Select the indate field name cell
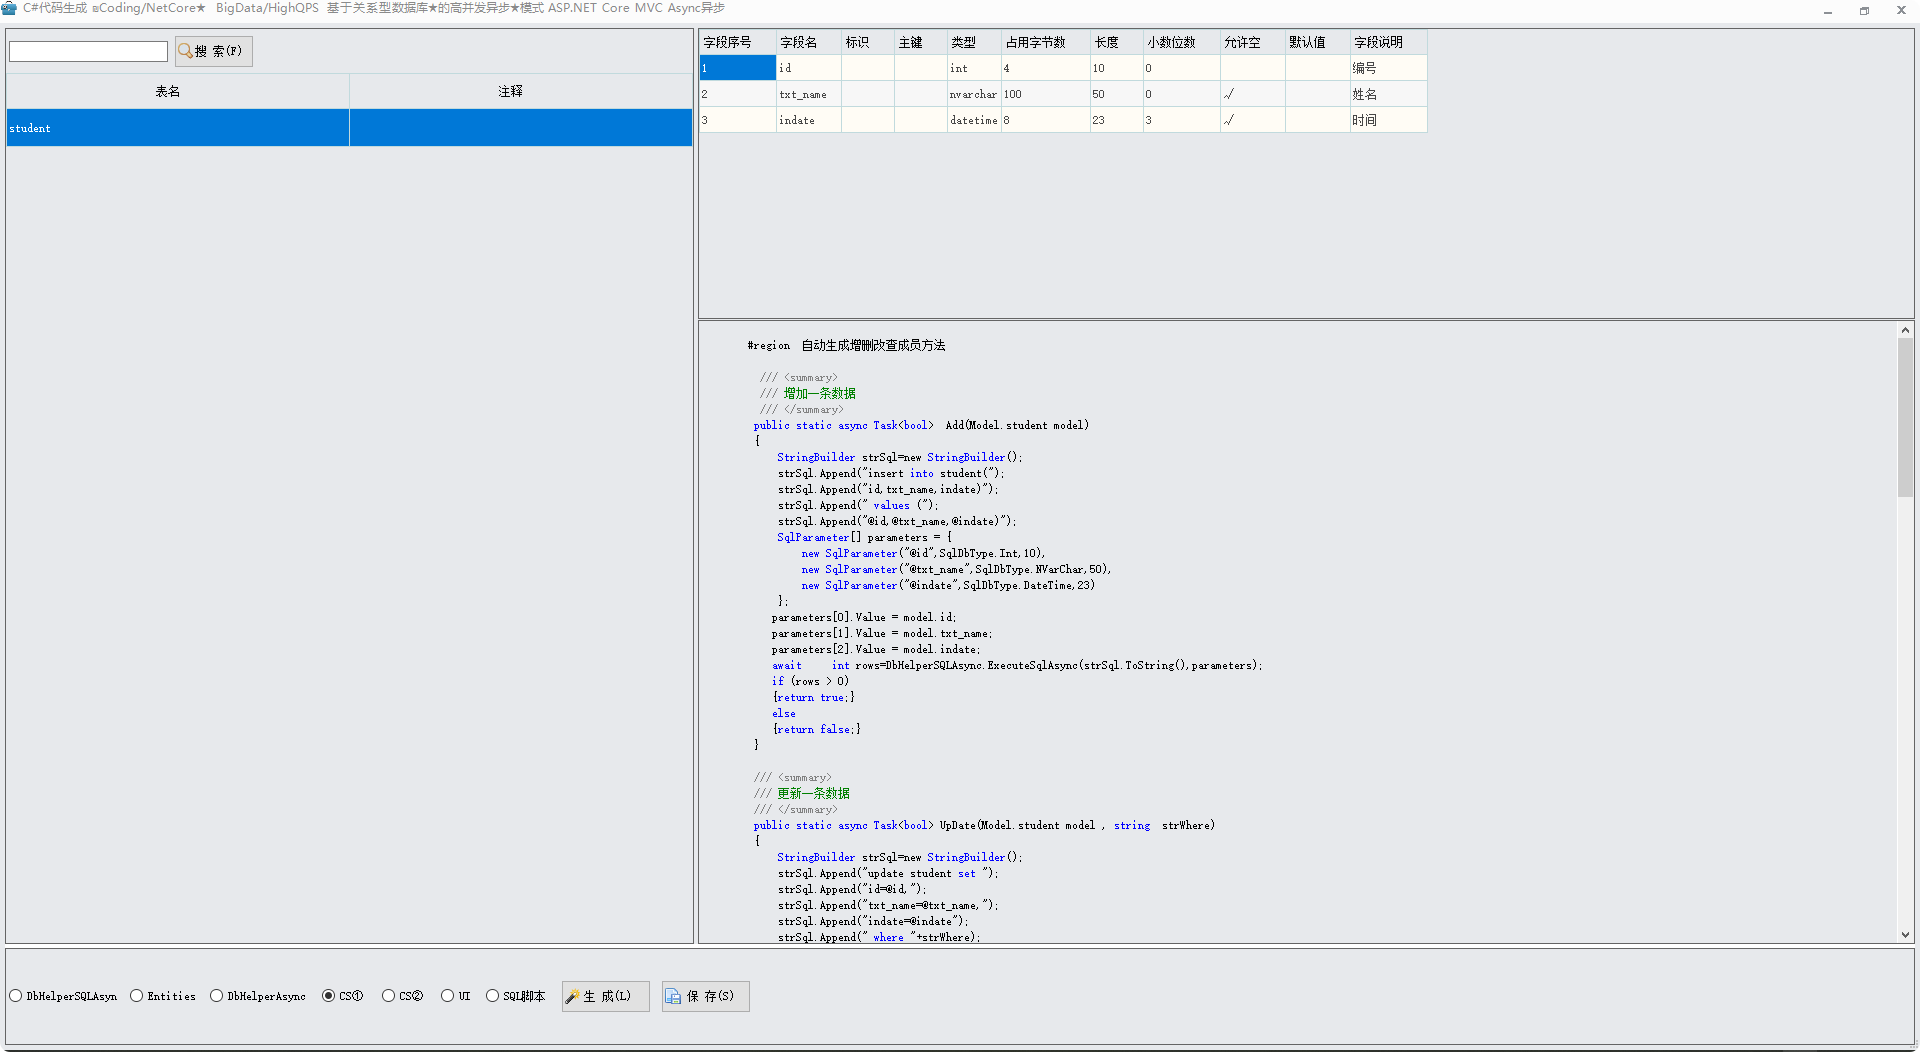This screenshot has width=1920, height=1052. point(809,120)
